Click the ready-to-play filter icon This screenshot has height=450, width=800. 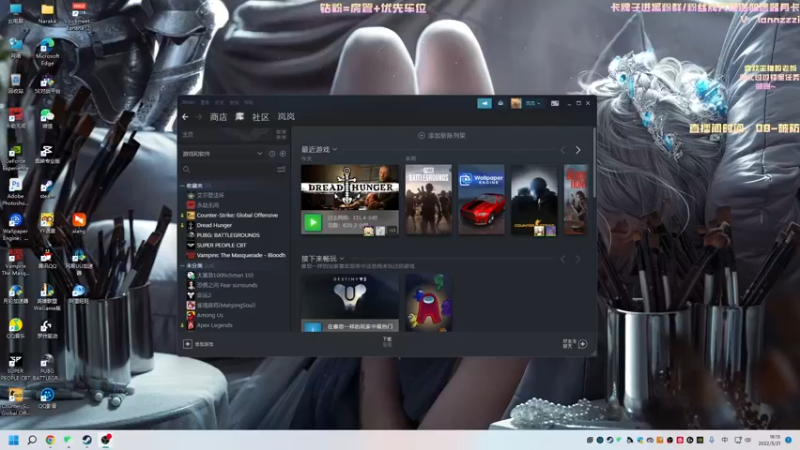click(283, 154)
